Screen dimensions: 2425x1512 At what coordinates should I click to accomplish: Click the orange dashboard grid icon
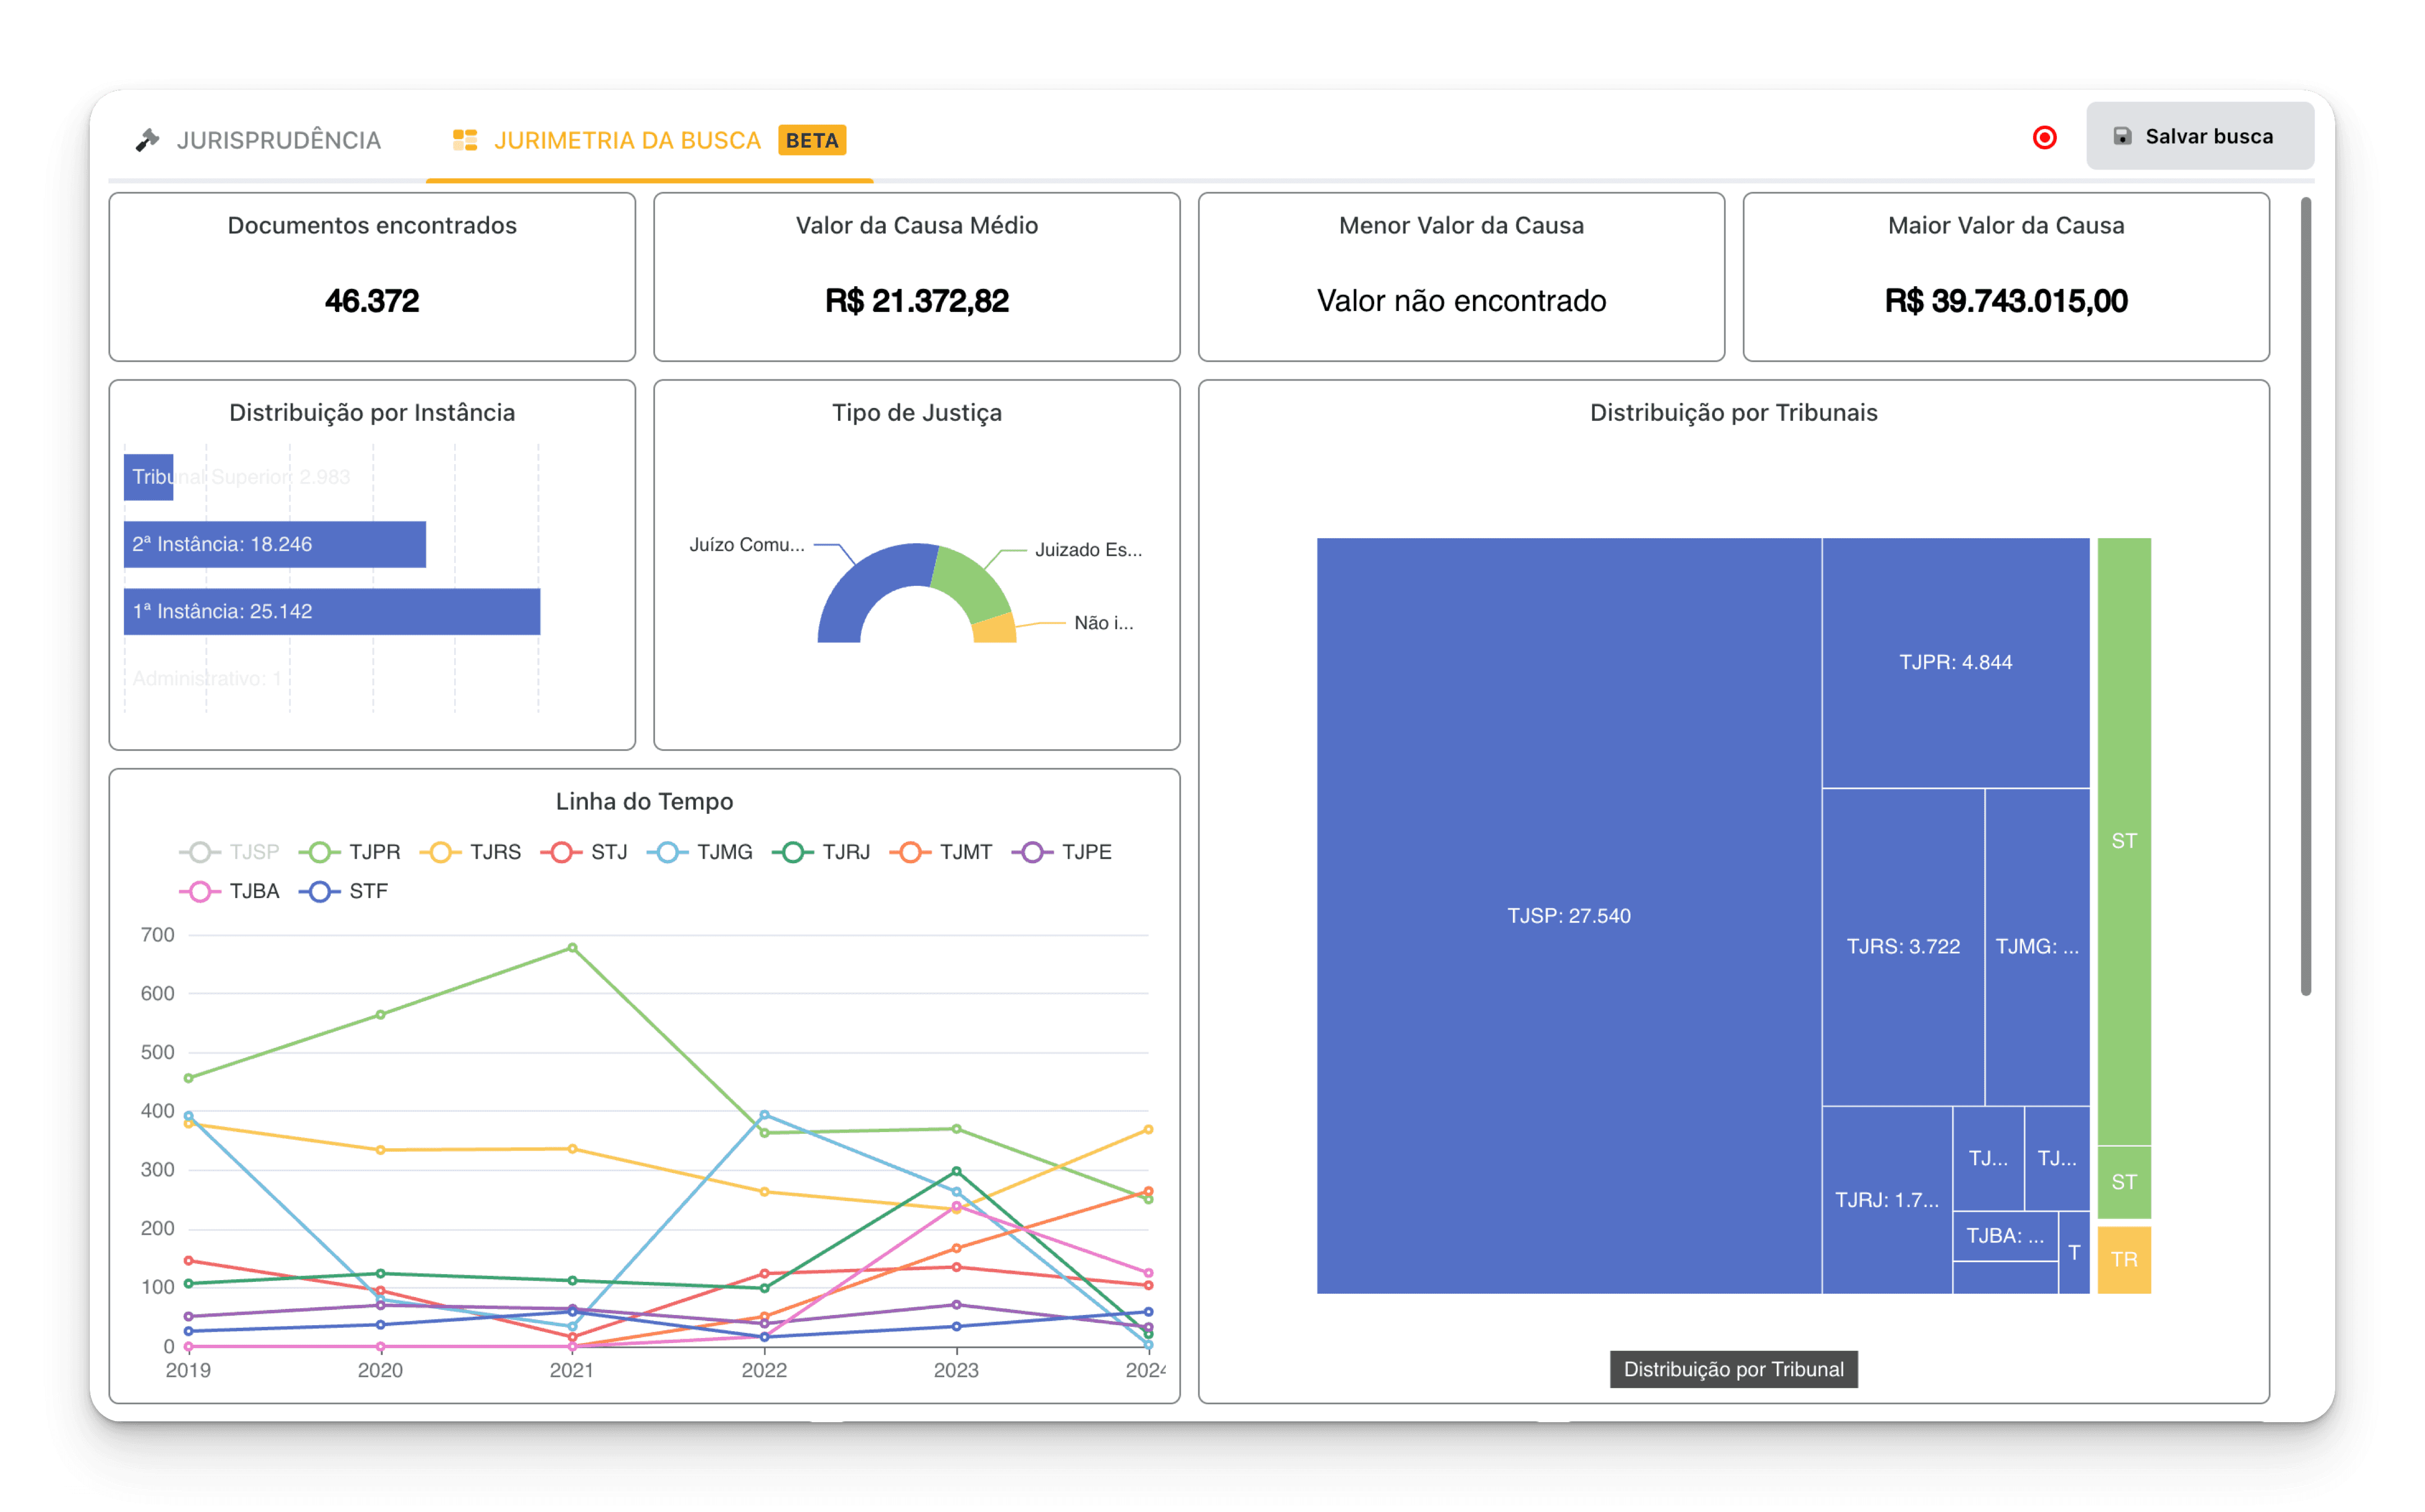[465, 140]
